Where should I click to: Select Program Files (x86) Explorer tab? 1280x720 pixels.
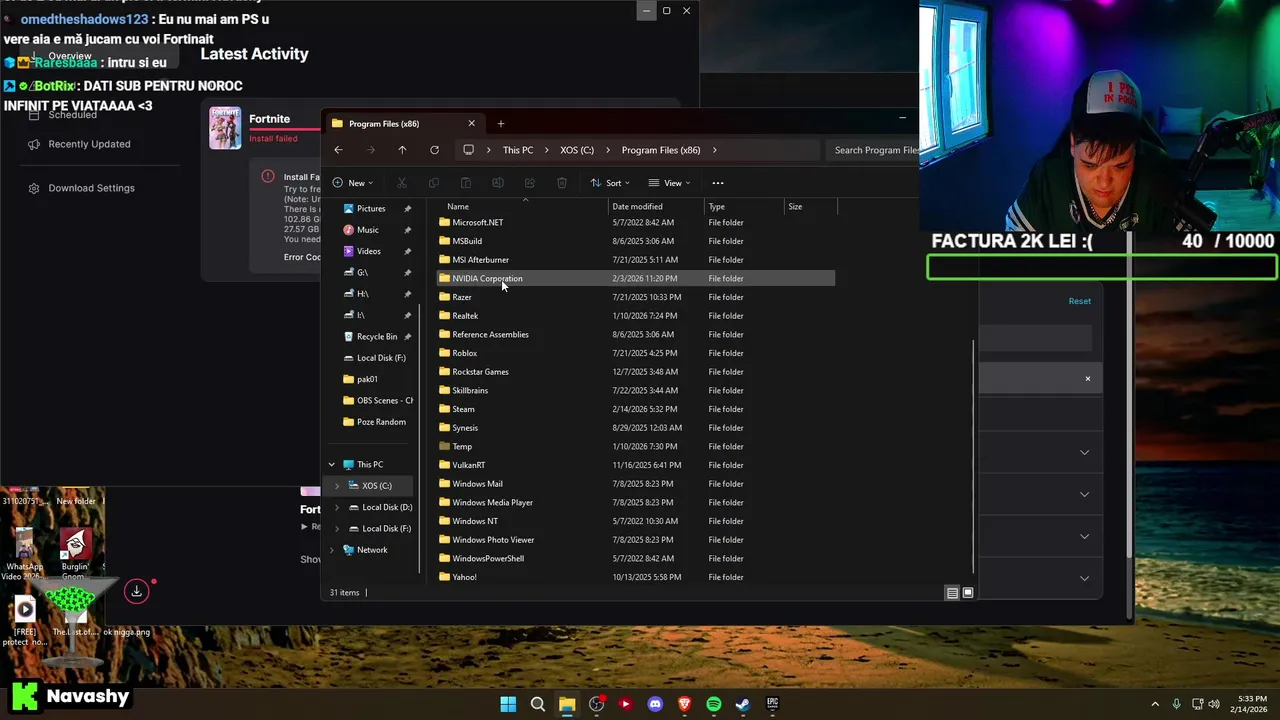[405, 124]
